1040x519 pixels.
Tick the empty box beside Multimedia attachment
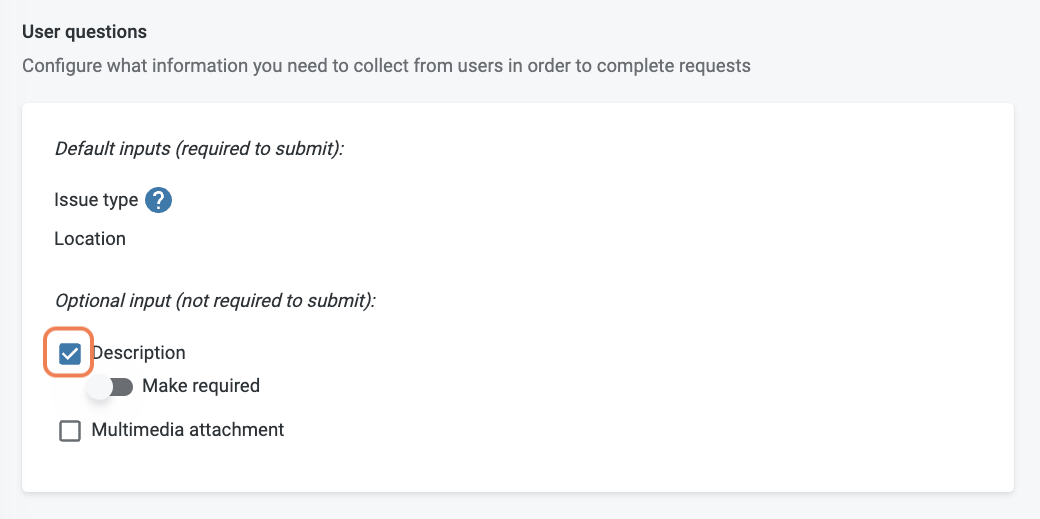pos(70,431)
